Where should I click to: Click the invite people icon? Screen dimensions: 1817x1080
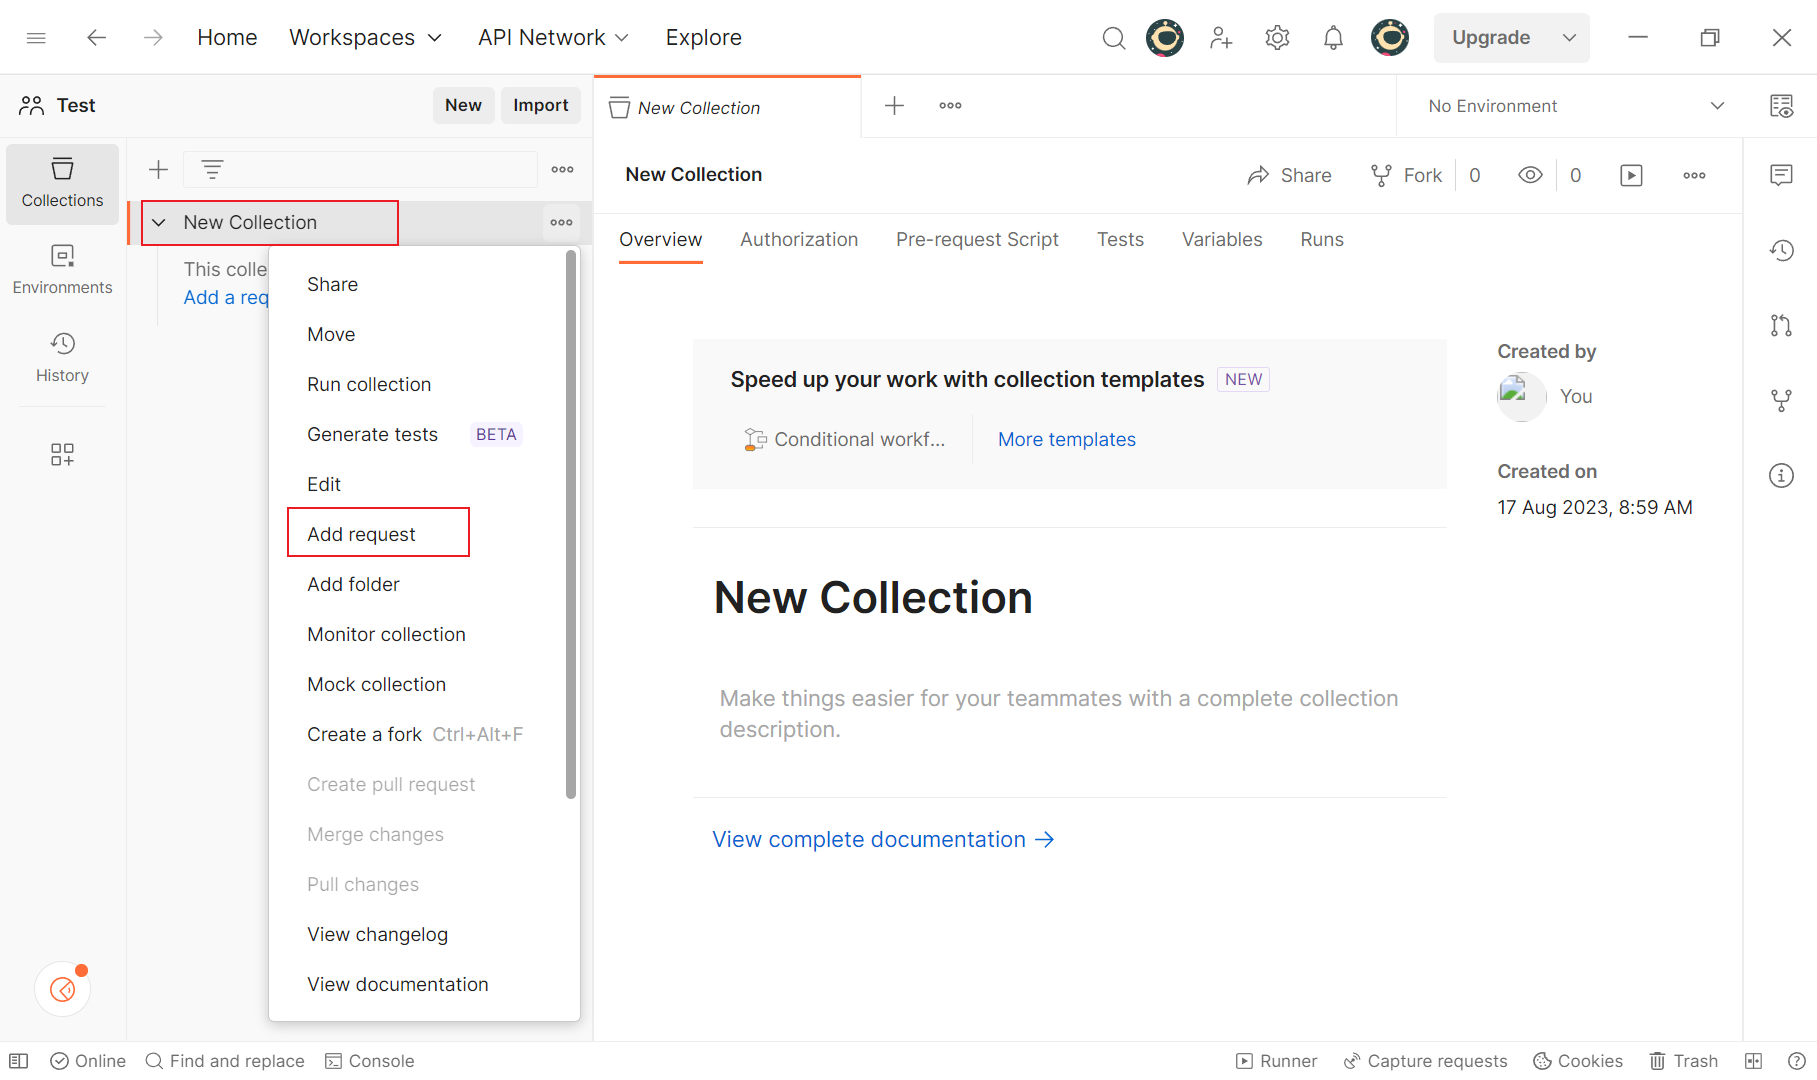[x=1220, y=38]
